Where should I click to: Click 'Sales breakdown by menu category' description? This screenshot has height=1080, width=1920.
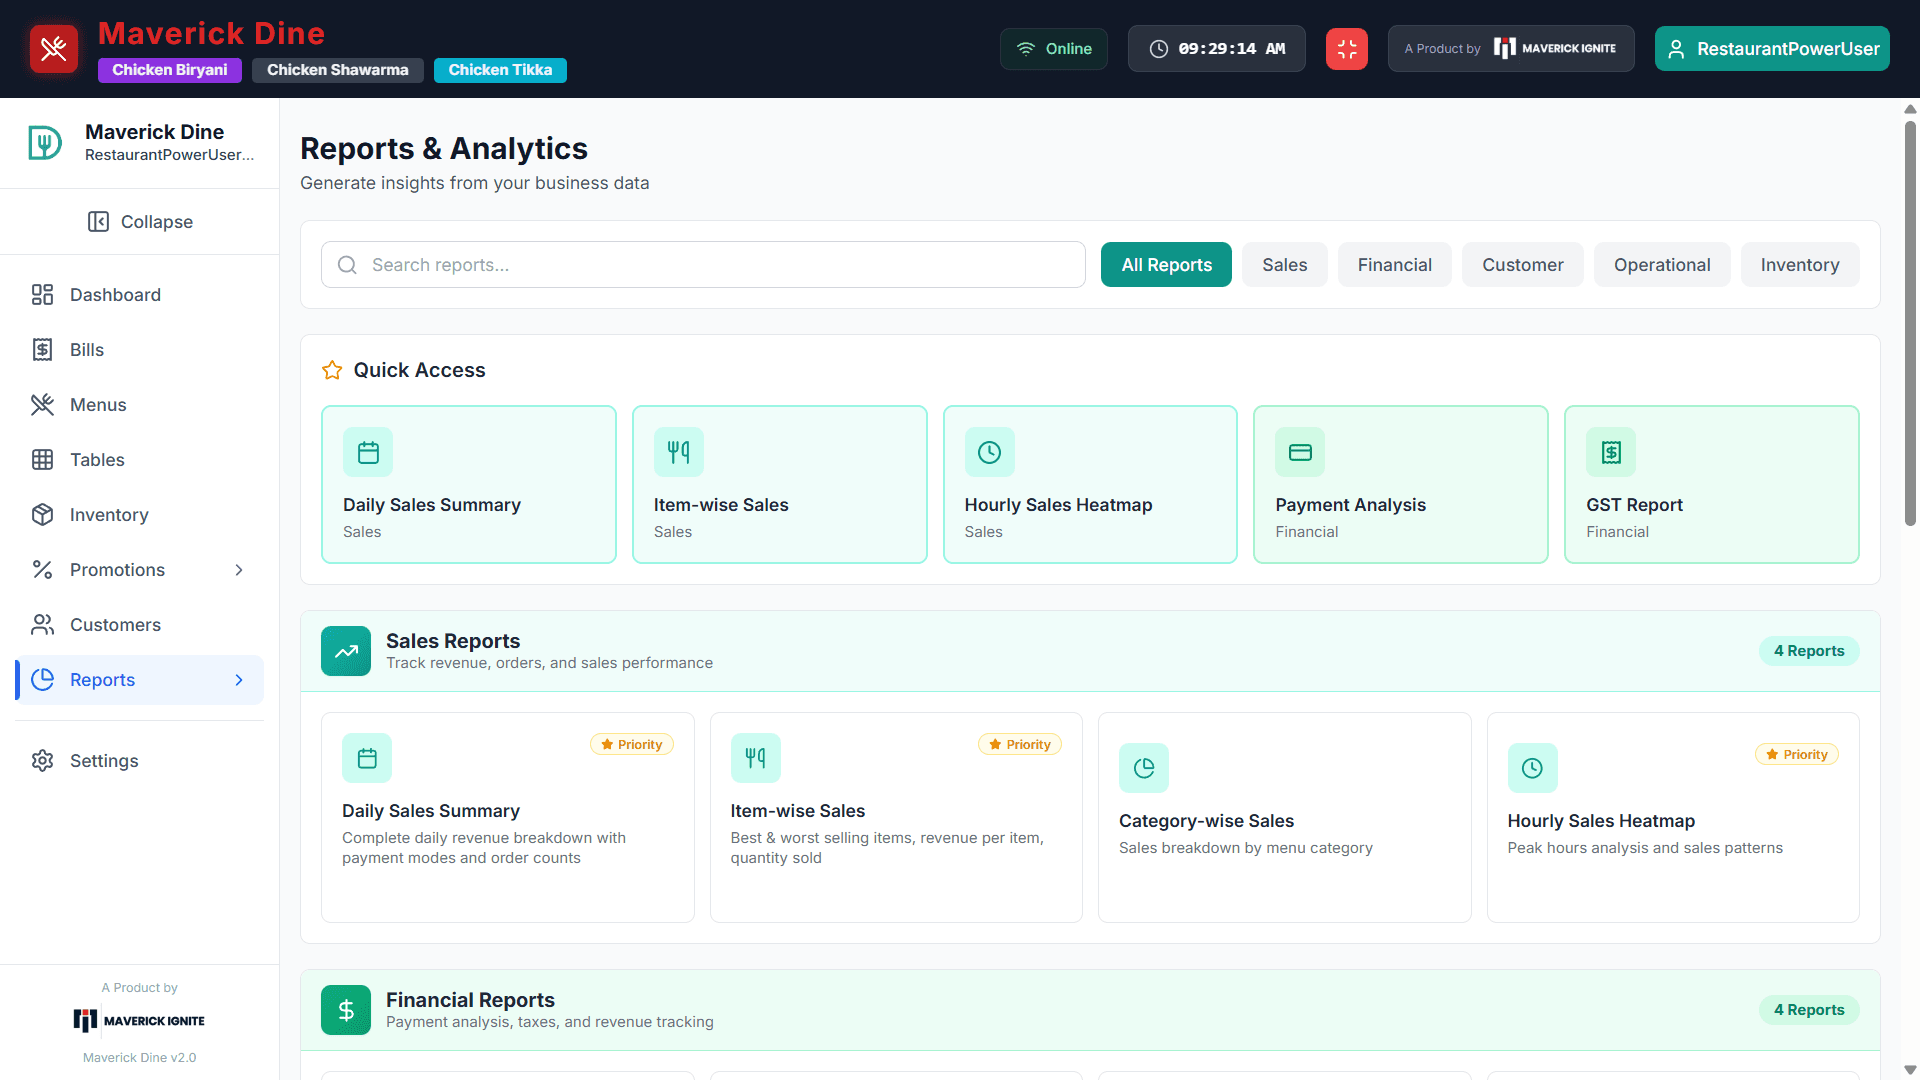tap(1246, 847)
